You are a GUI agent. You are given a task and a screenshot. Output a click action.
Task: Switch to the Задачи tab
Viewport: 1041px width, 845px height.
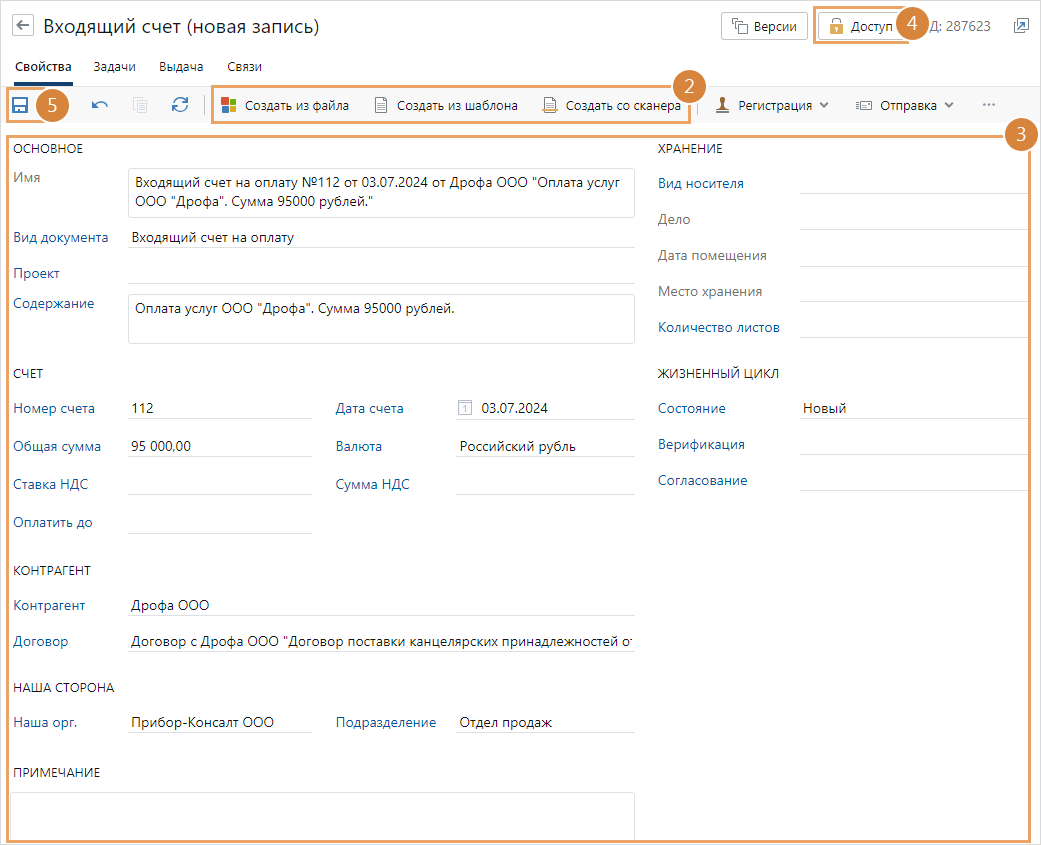pos(115,67)
